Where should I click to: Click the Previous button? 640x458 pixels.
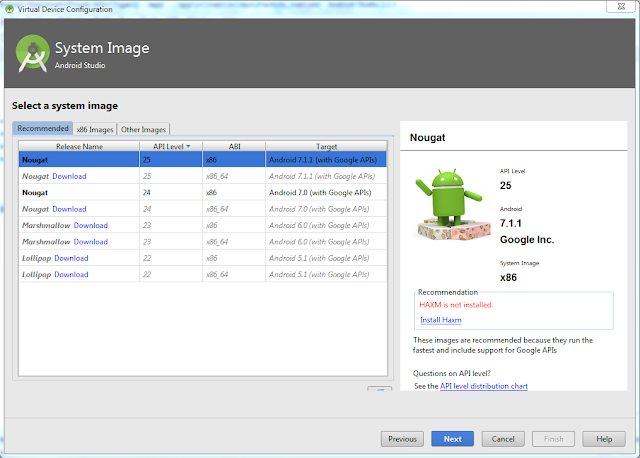coord(402,439)
